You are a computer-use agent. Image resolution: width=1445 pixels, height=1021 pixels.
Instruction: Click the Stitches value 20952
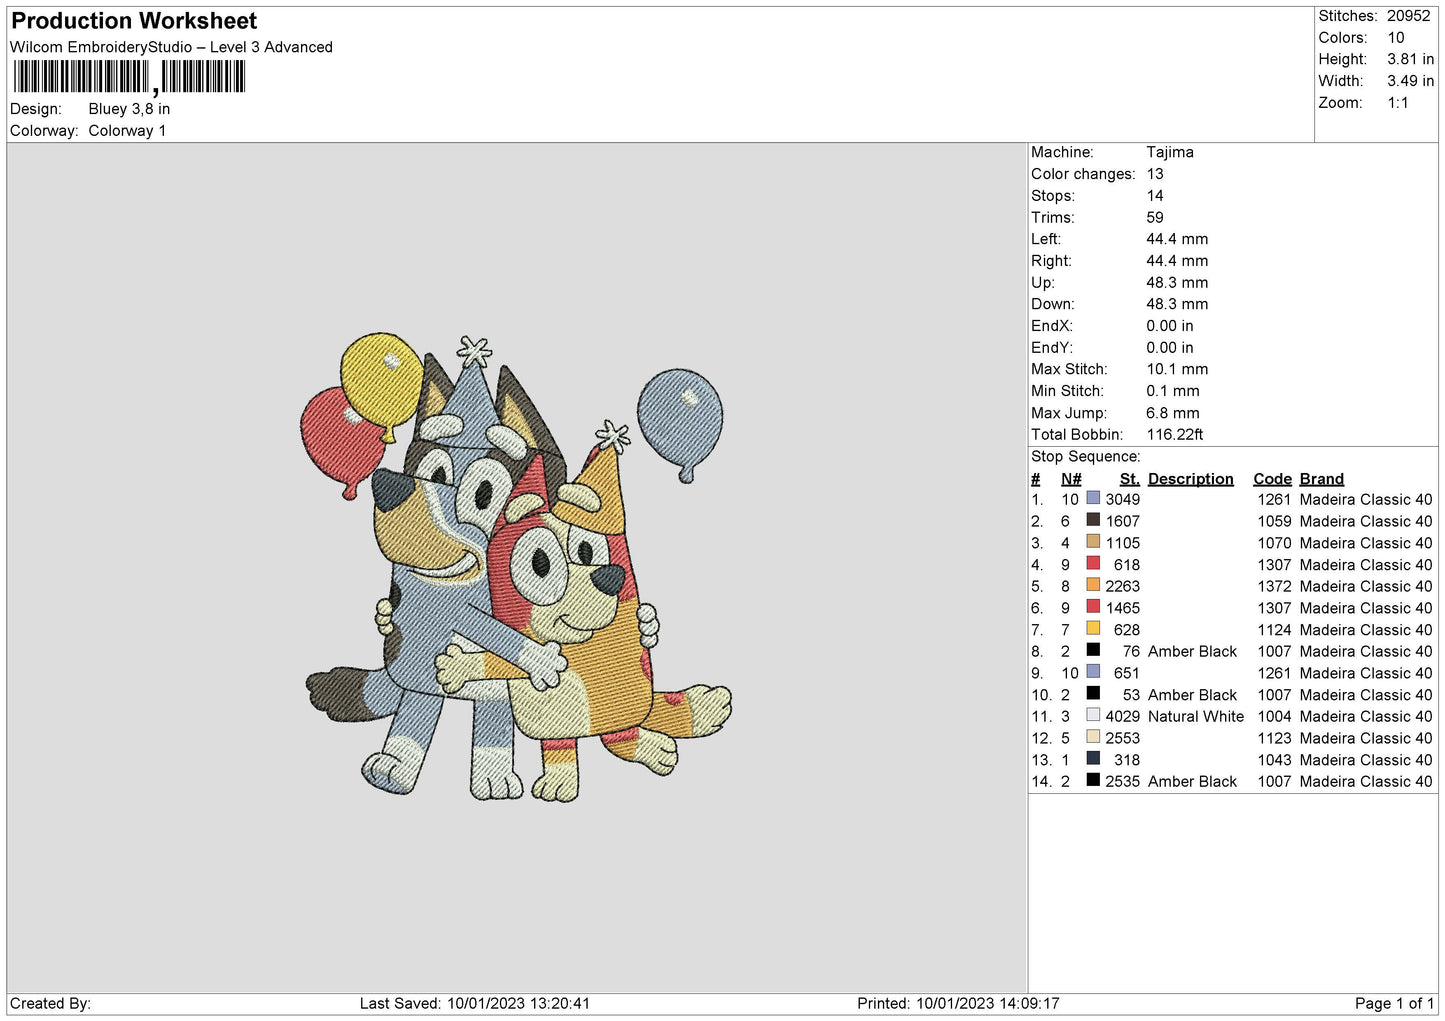[x=1408, y=16]
